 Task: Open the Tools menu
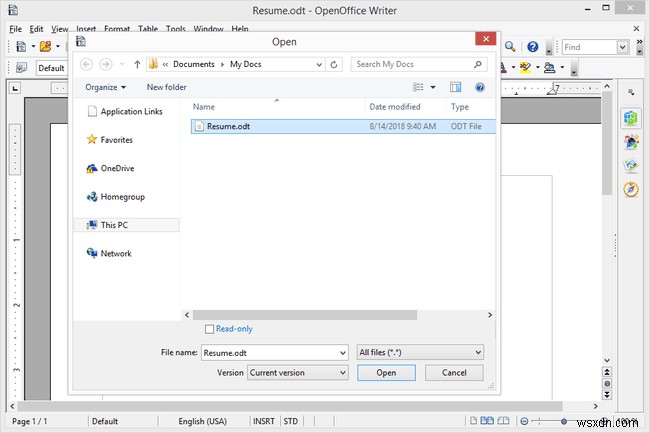point(176,29)
